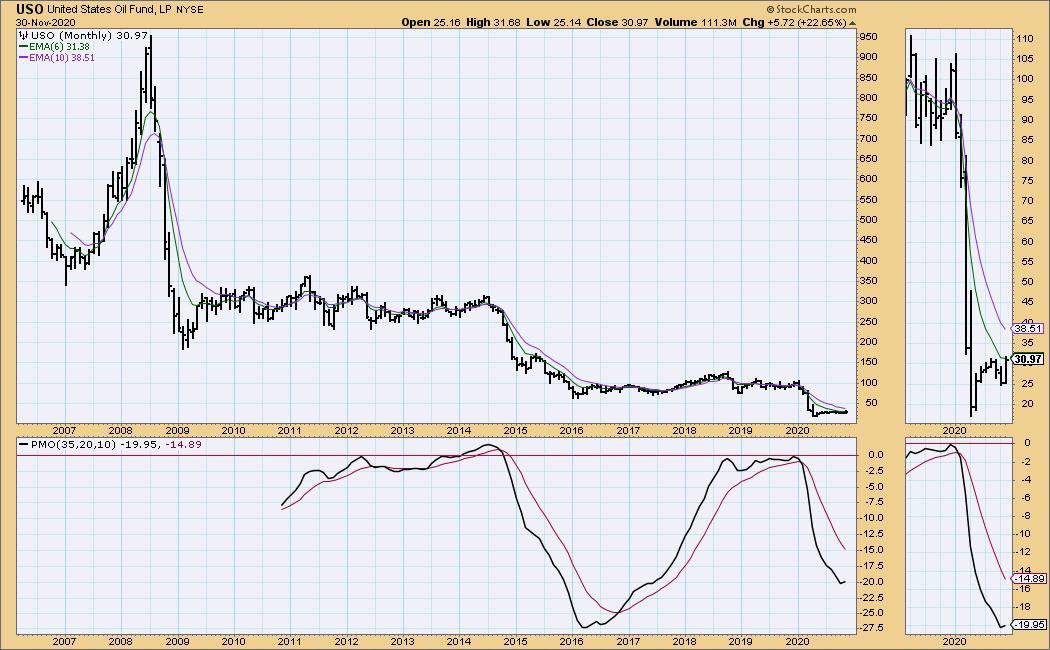
Task: Click the USO ticker symbol in header
Action: coord(30,9)
